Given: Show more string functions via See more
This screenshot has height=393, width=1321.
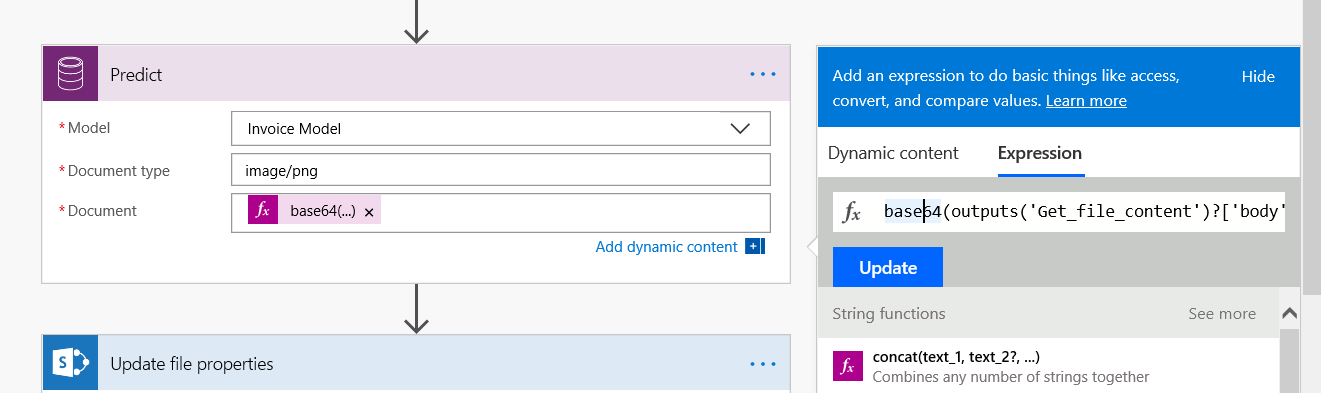Looking at the screenshot, I should tap(1222, 314).
